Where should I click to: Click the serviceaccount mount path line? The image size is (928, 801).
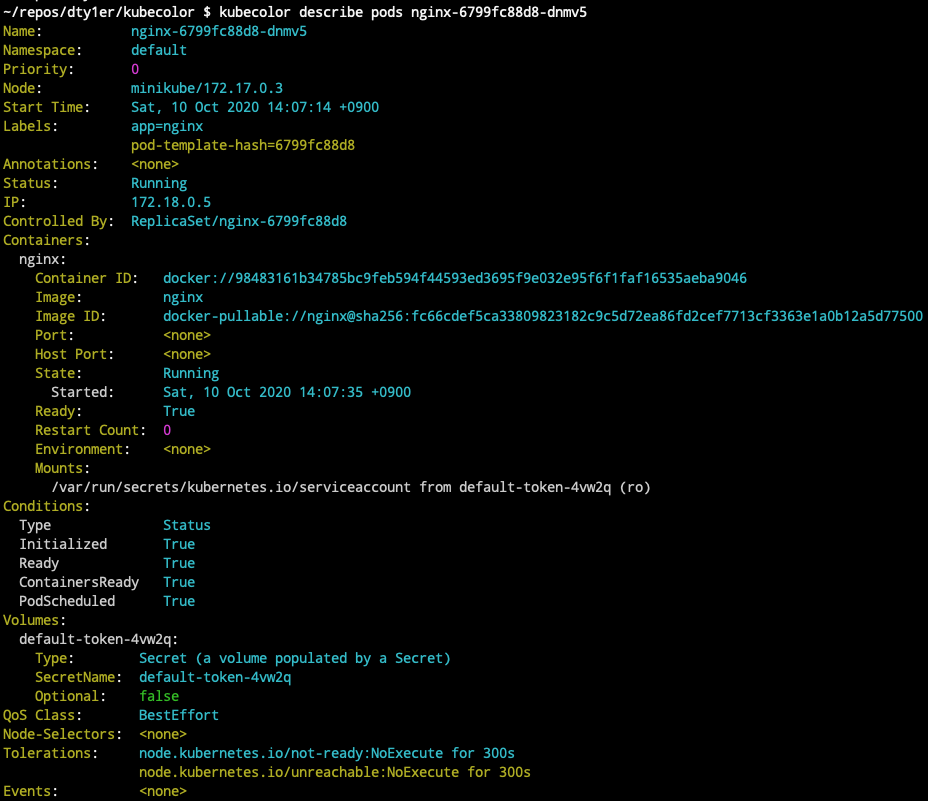351,487
